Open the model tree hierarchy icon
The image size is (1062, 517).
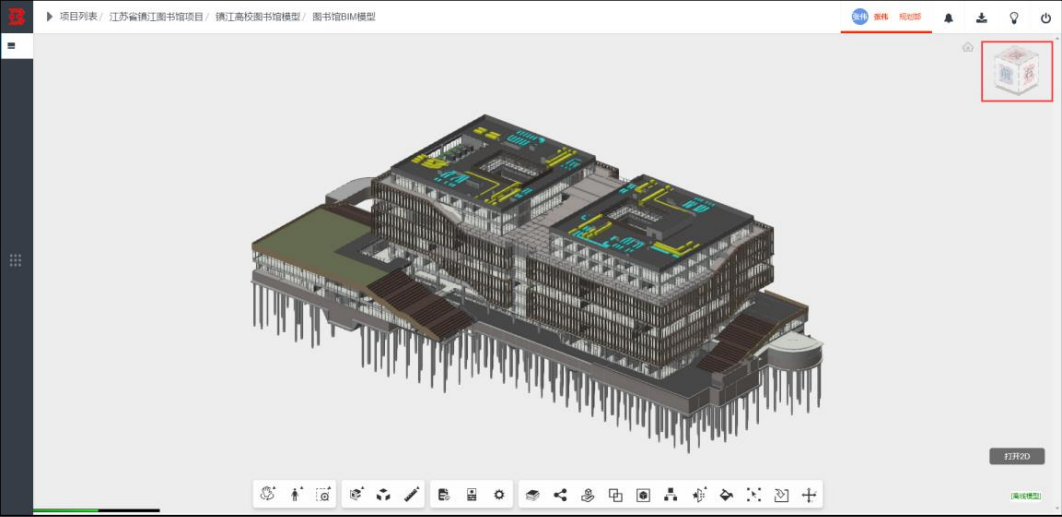click(671, 495)
